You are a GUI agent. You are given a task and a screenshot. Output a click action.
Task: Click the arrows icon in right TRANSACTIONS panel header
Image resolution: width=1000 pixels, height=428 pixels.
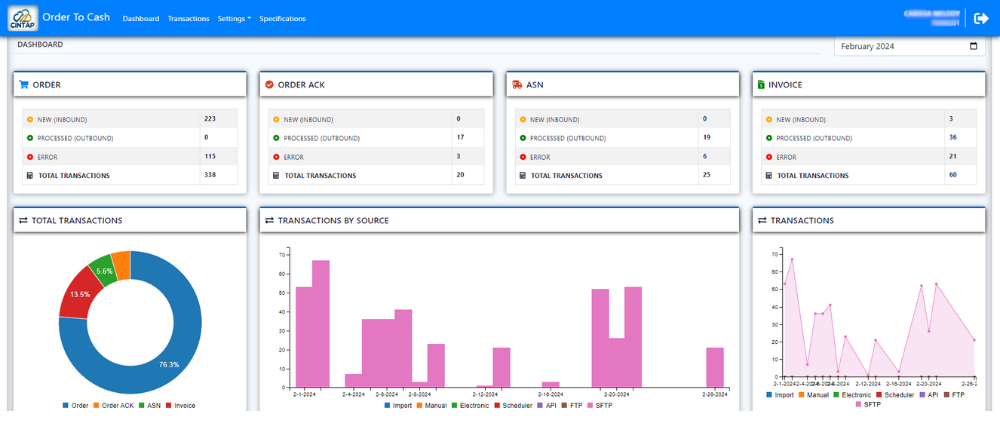762,220
